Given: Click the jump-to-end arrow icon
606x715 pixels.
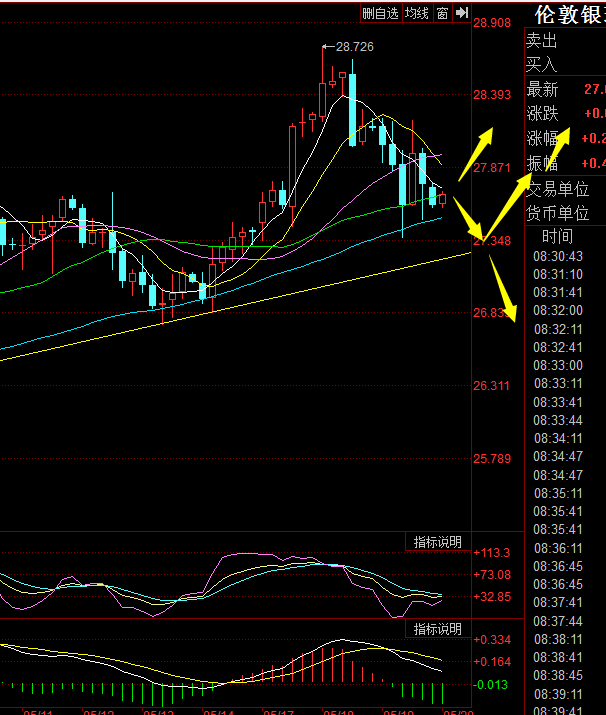Looking at the screenshot, I should pos(462,13).
